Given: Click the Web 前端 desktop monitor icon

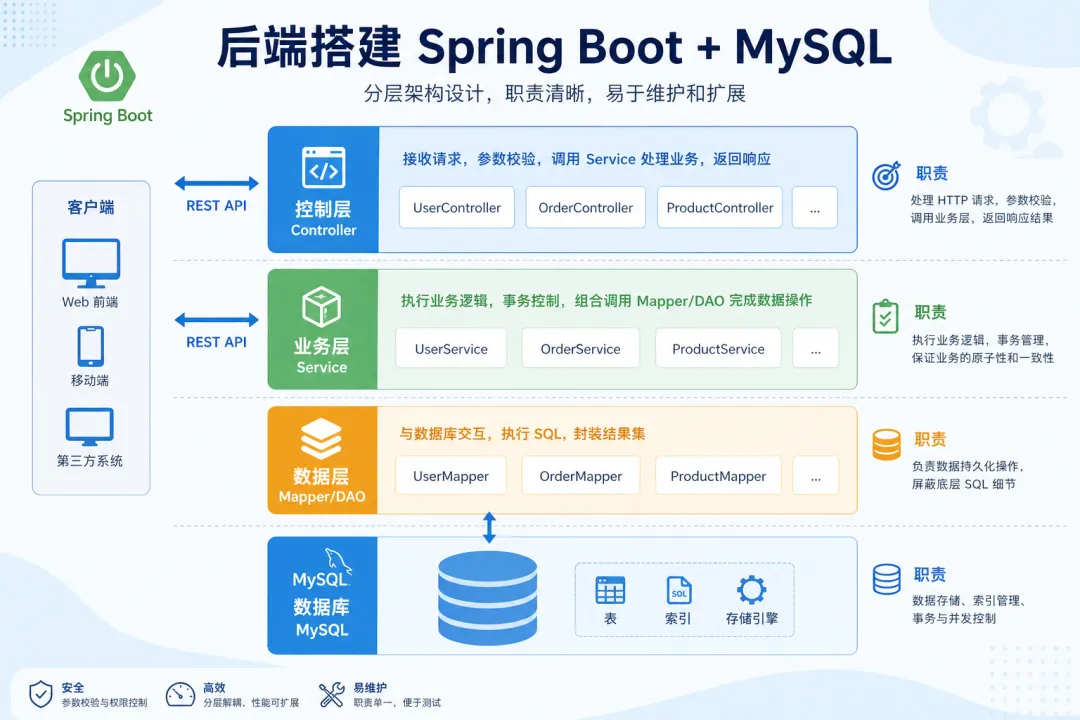Looking at the screenshot, I should [91, 263].
